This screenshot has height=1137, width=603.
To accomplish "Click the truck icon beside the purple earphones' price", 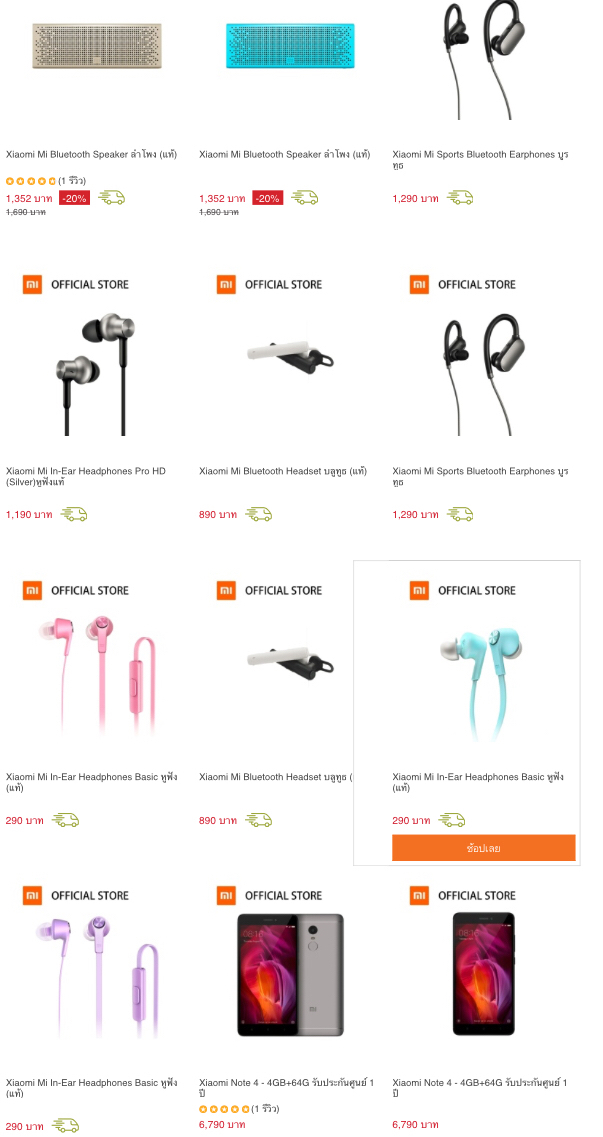I will [x=66, y=1126].
